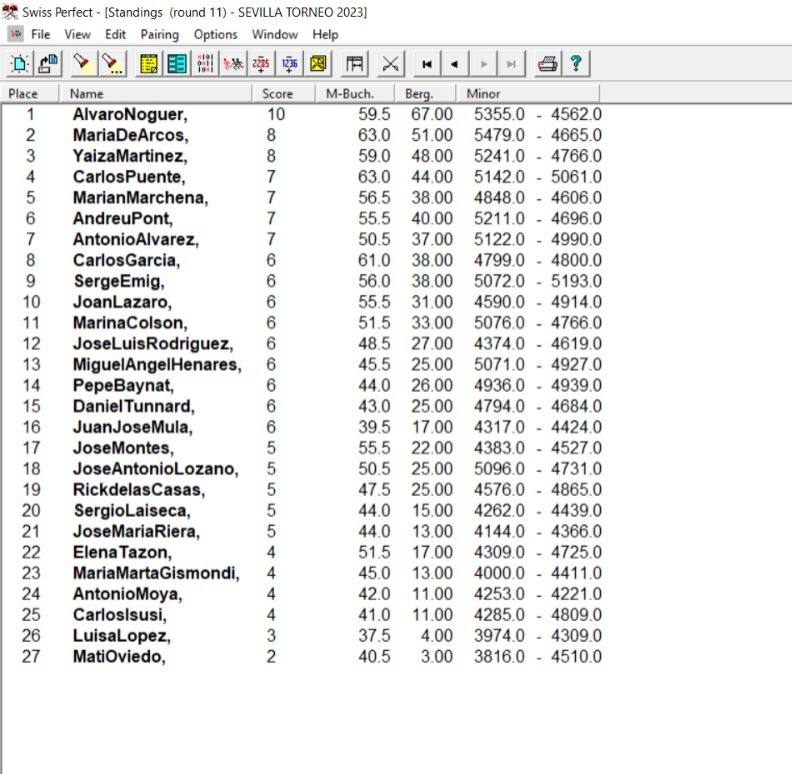Viewport: 792px width, 774px height.
Task: Select player JoanLazaro
Action: click(x=122, y=302)
